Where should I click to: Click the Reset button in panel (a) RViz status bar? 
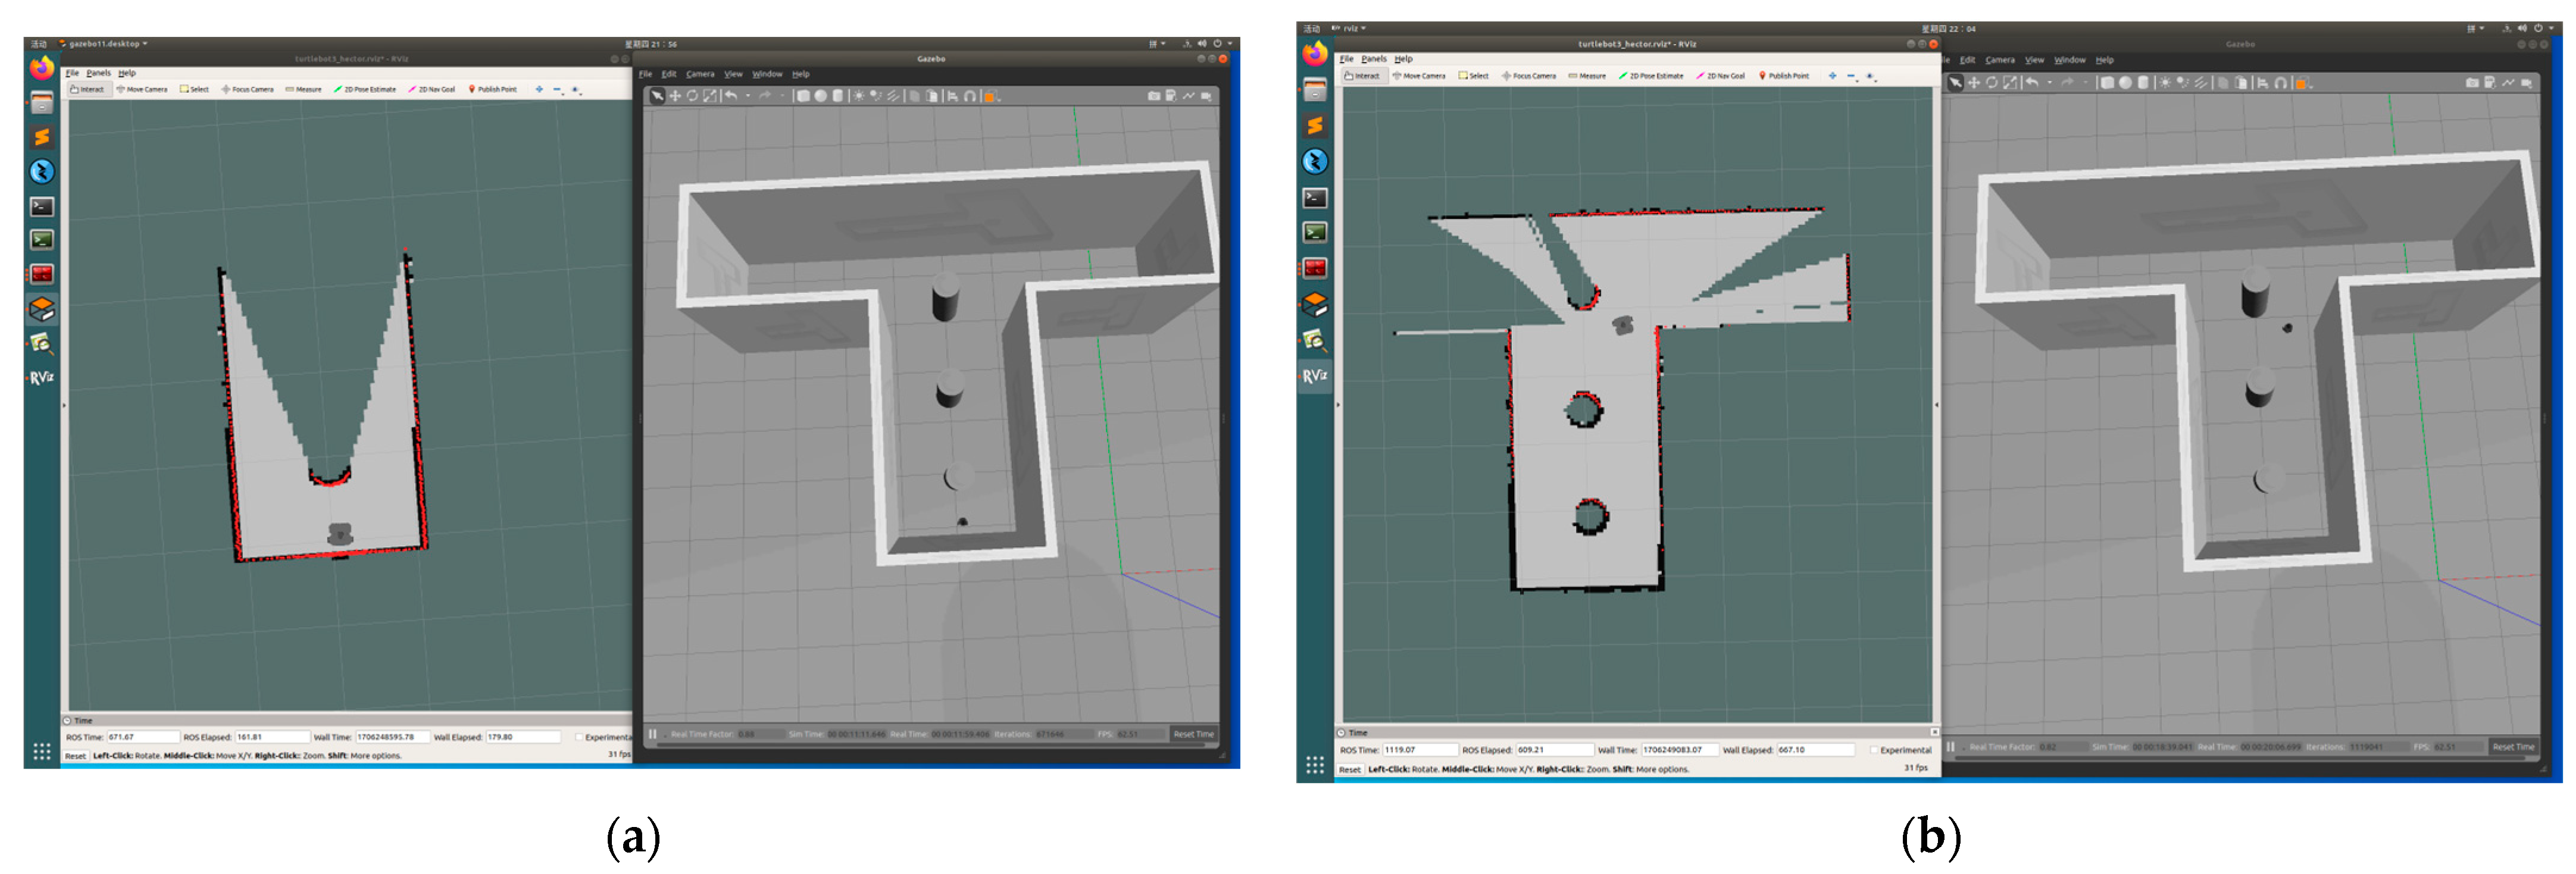pyautogui.click(x=76, y=756)
